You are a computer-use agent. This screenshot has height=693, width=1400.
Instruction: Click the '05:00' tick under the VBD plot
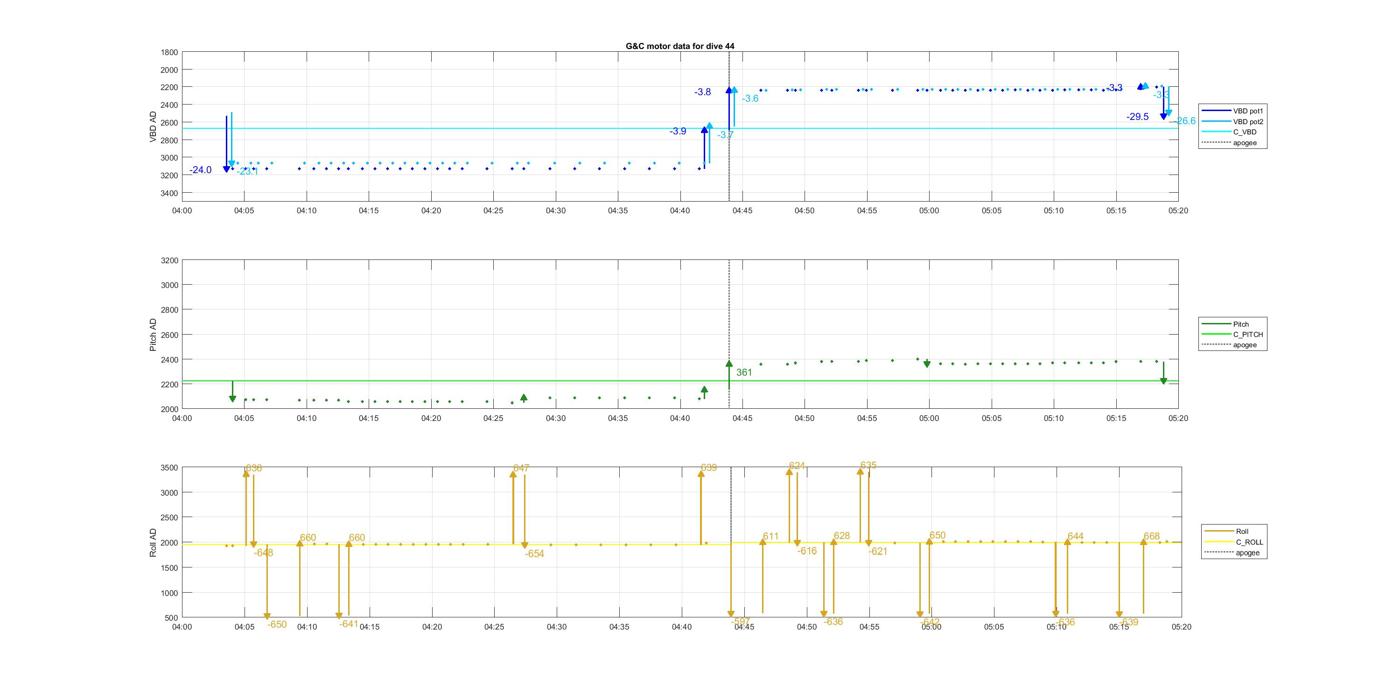pyautogui.click(x=929, y=211)
